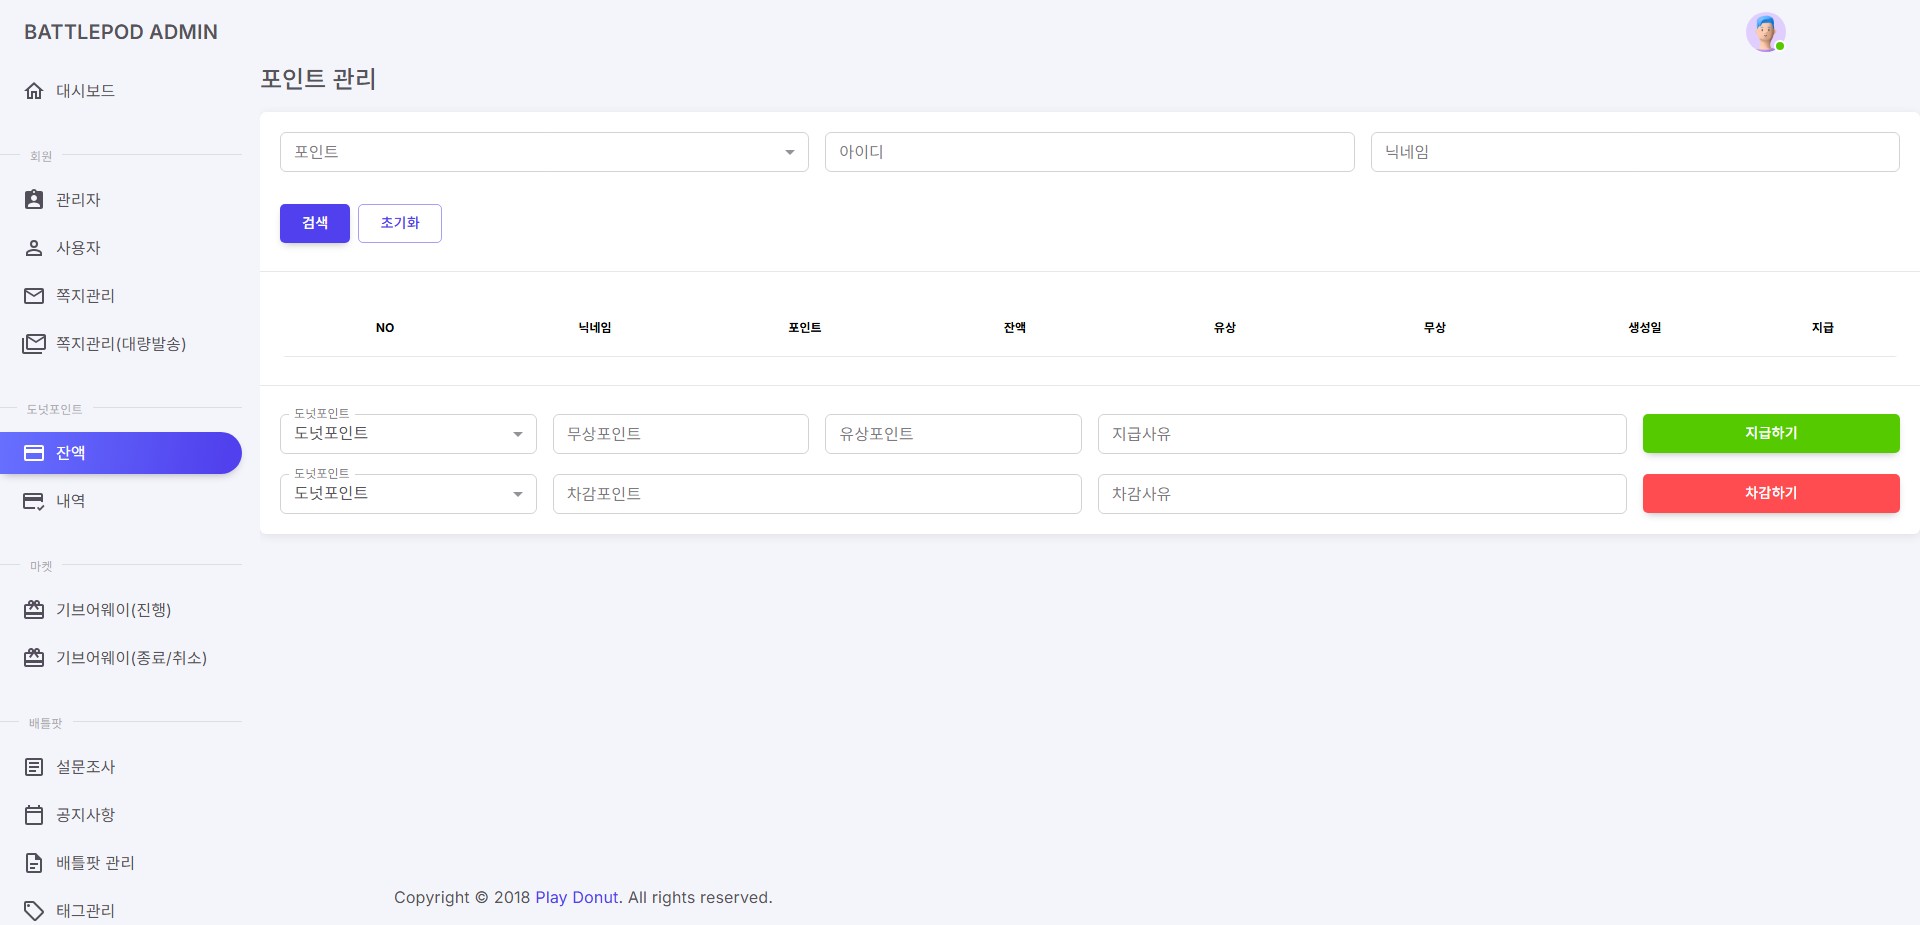Select the 기브어웨이(종료/취소) menu entry
The width and height of the screenshot is (1920, 925).
click(131, 657)
